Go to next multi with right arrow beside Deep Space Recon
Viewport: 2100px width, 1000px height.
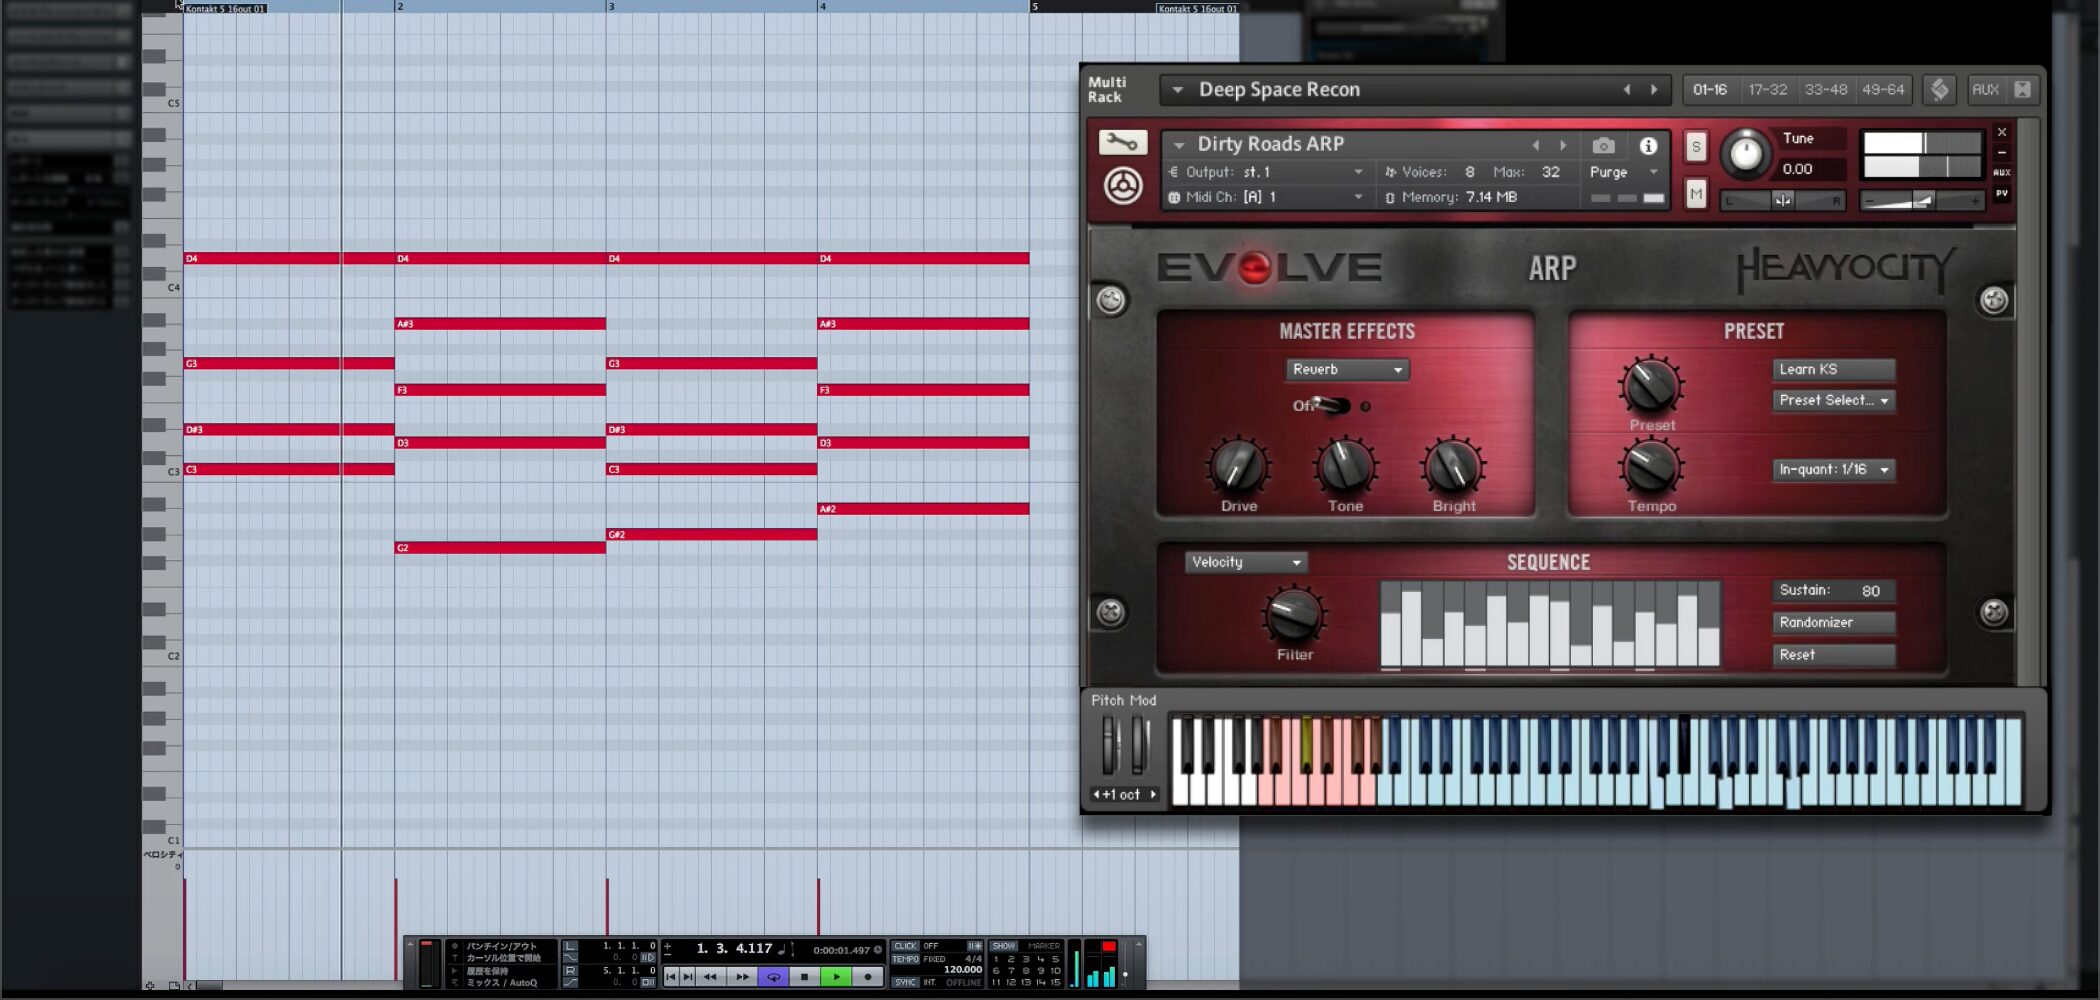point(1654,90)
